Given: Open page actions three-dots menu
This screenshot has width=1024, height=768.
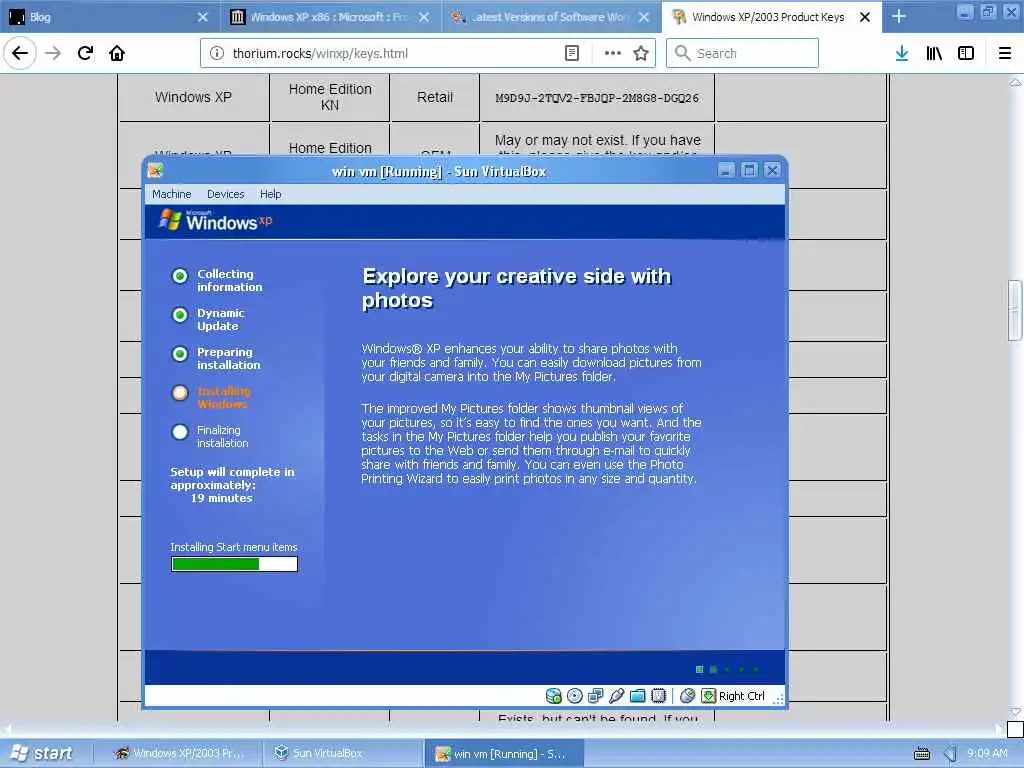Looking at the screenshot, I should (x=613, y=53).
